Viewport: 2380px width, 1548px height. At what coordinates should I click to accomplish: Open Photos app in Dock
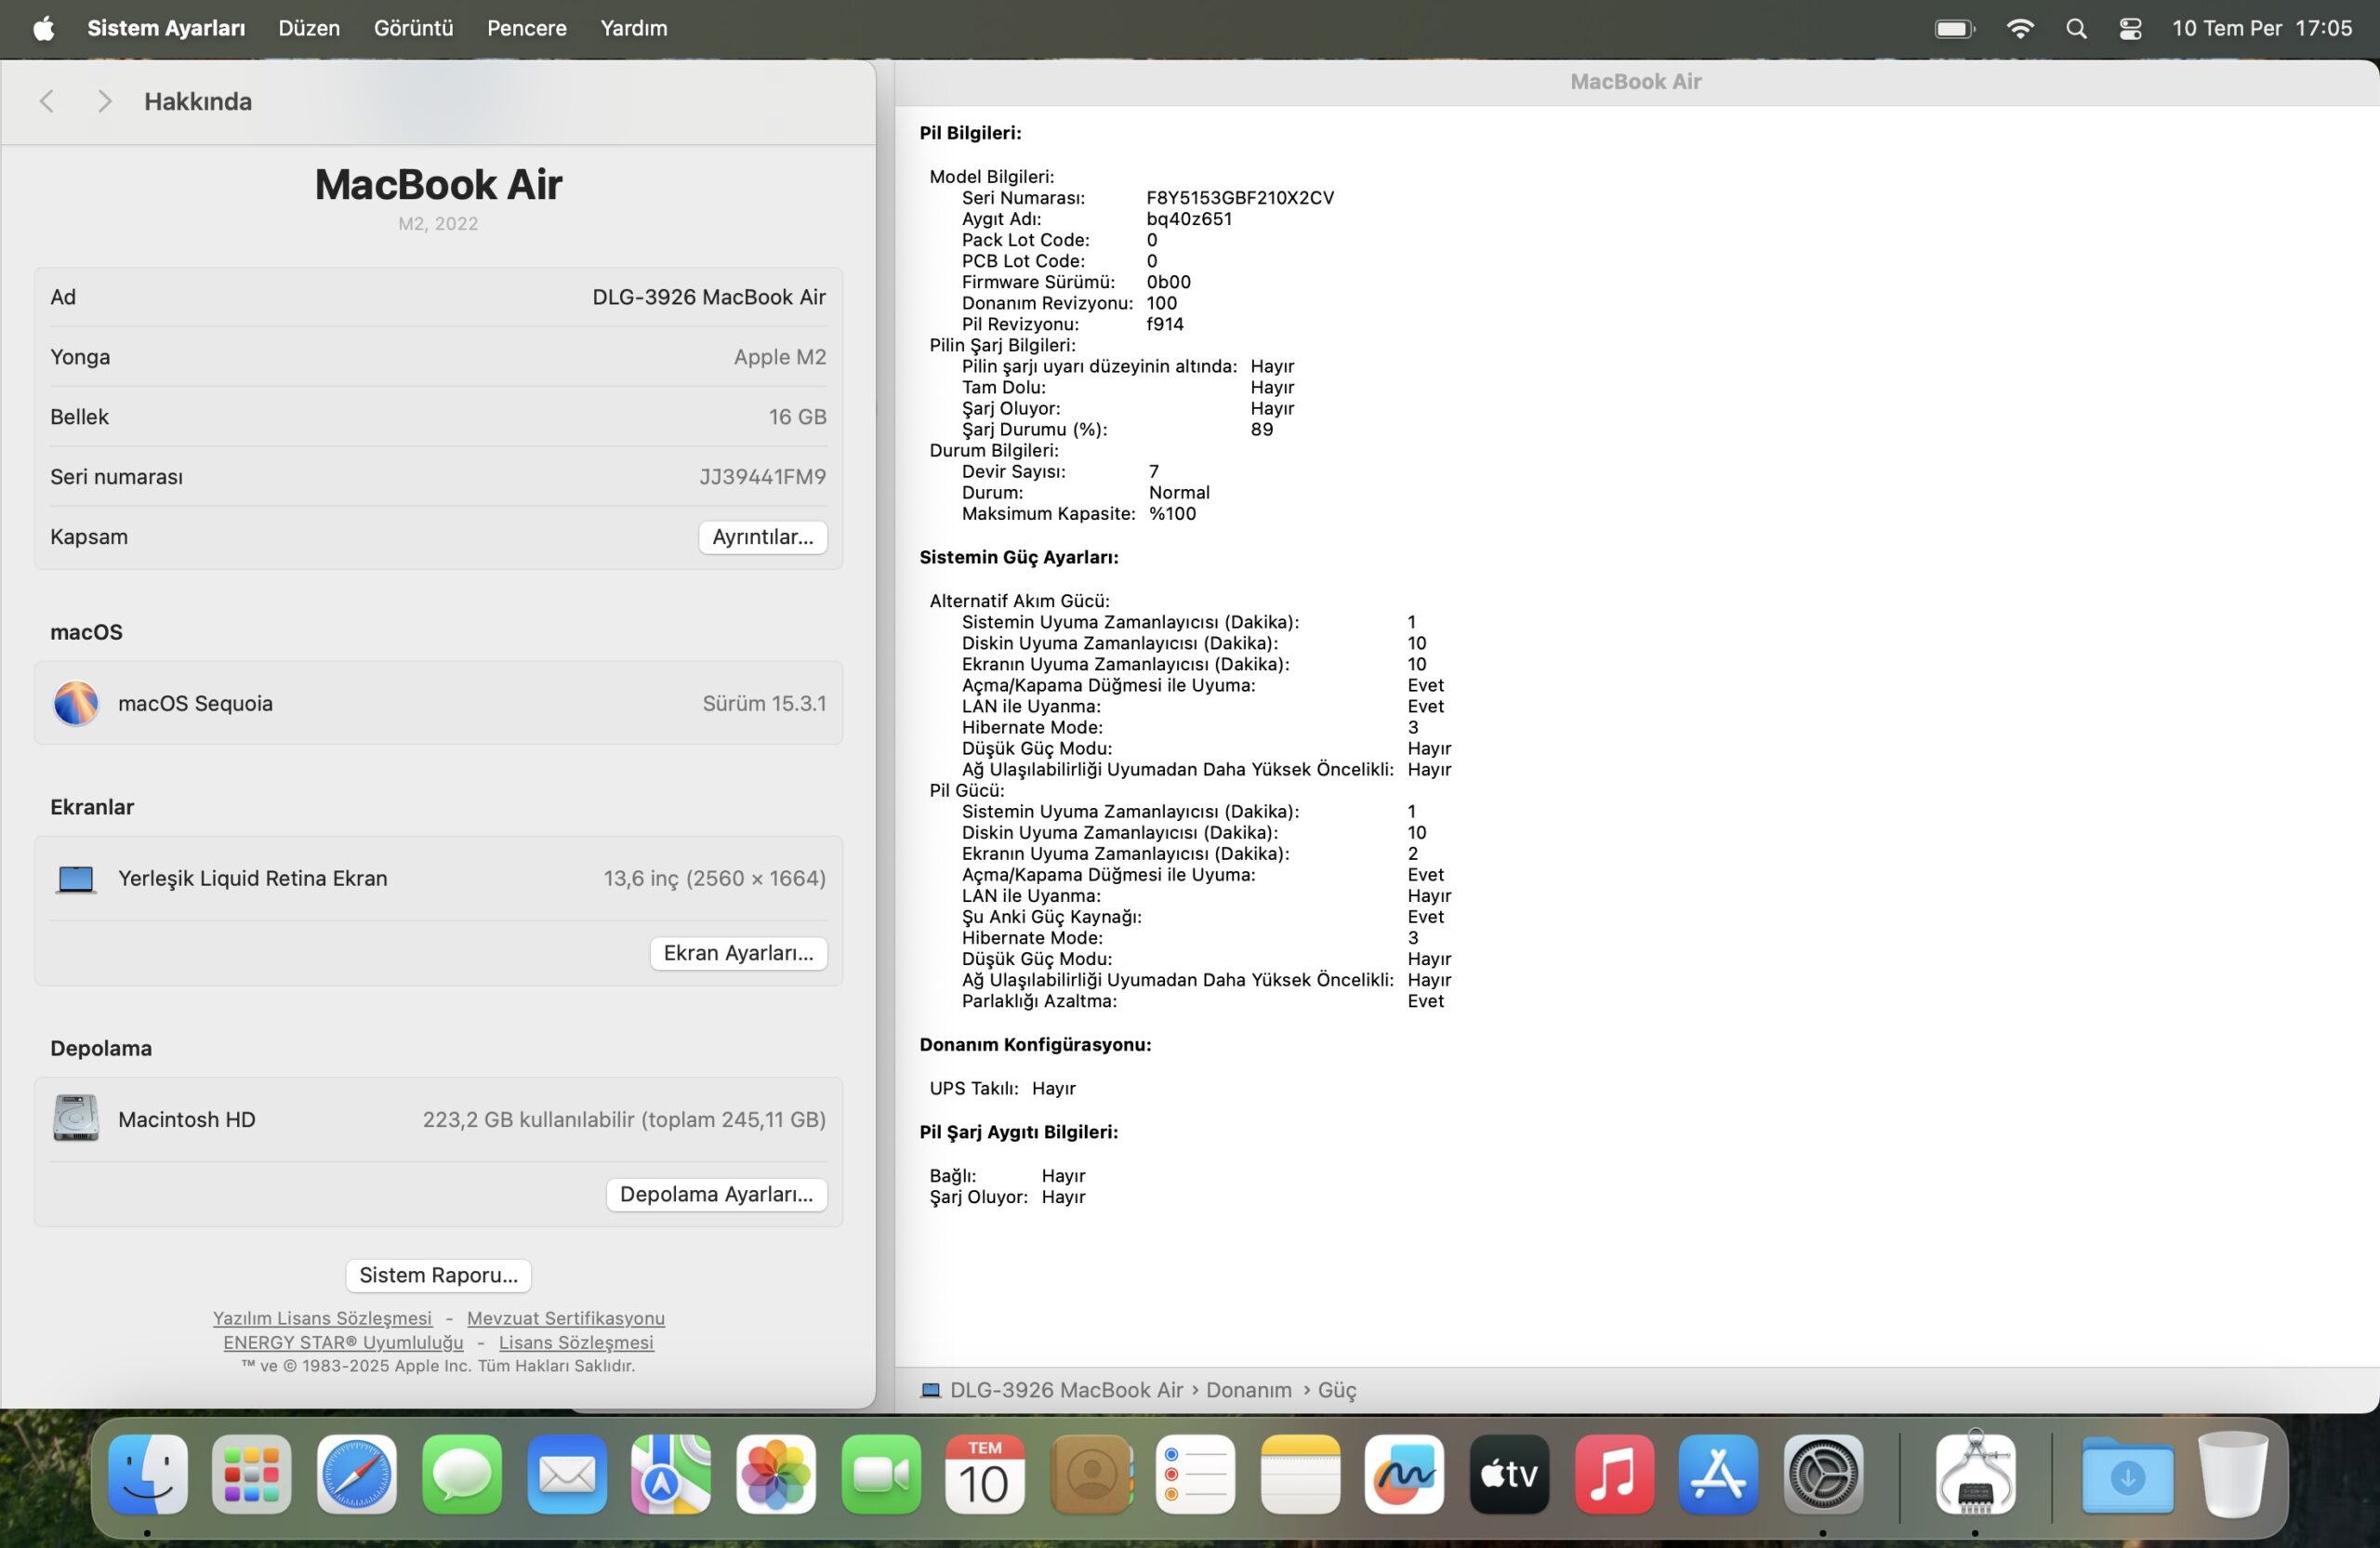[775, 1474]
